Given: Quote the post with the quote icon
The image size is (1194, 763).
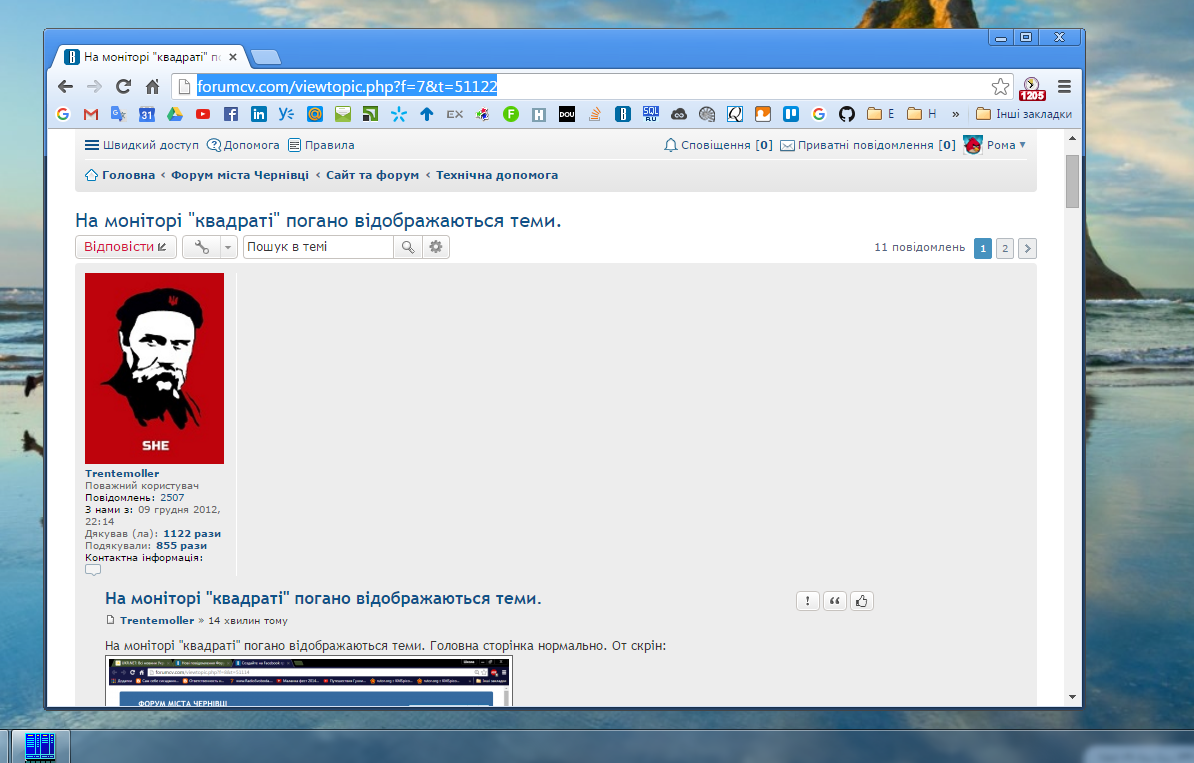Looking at the screenshot, I should (x=835, y=602).
